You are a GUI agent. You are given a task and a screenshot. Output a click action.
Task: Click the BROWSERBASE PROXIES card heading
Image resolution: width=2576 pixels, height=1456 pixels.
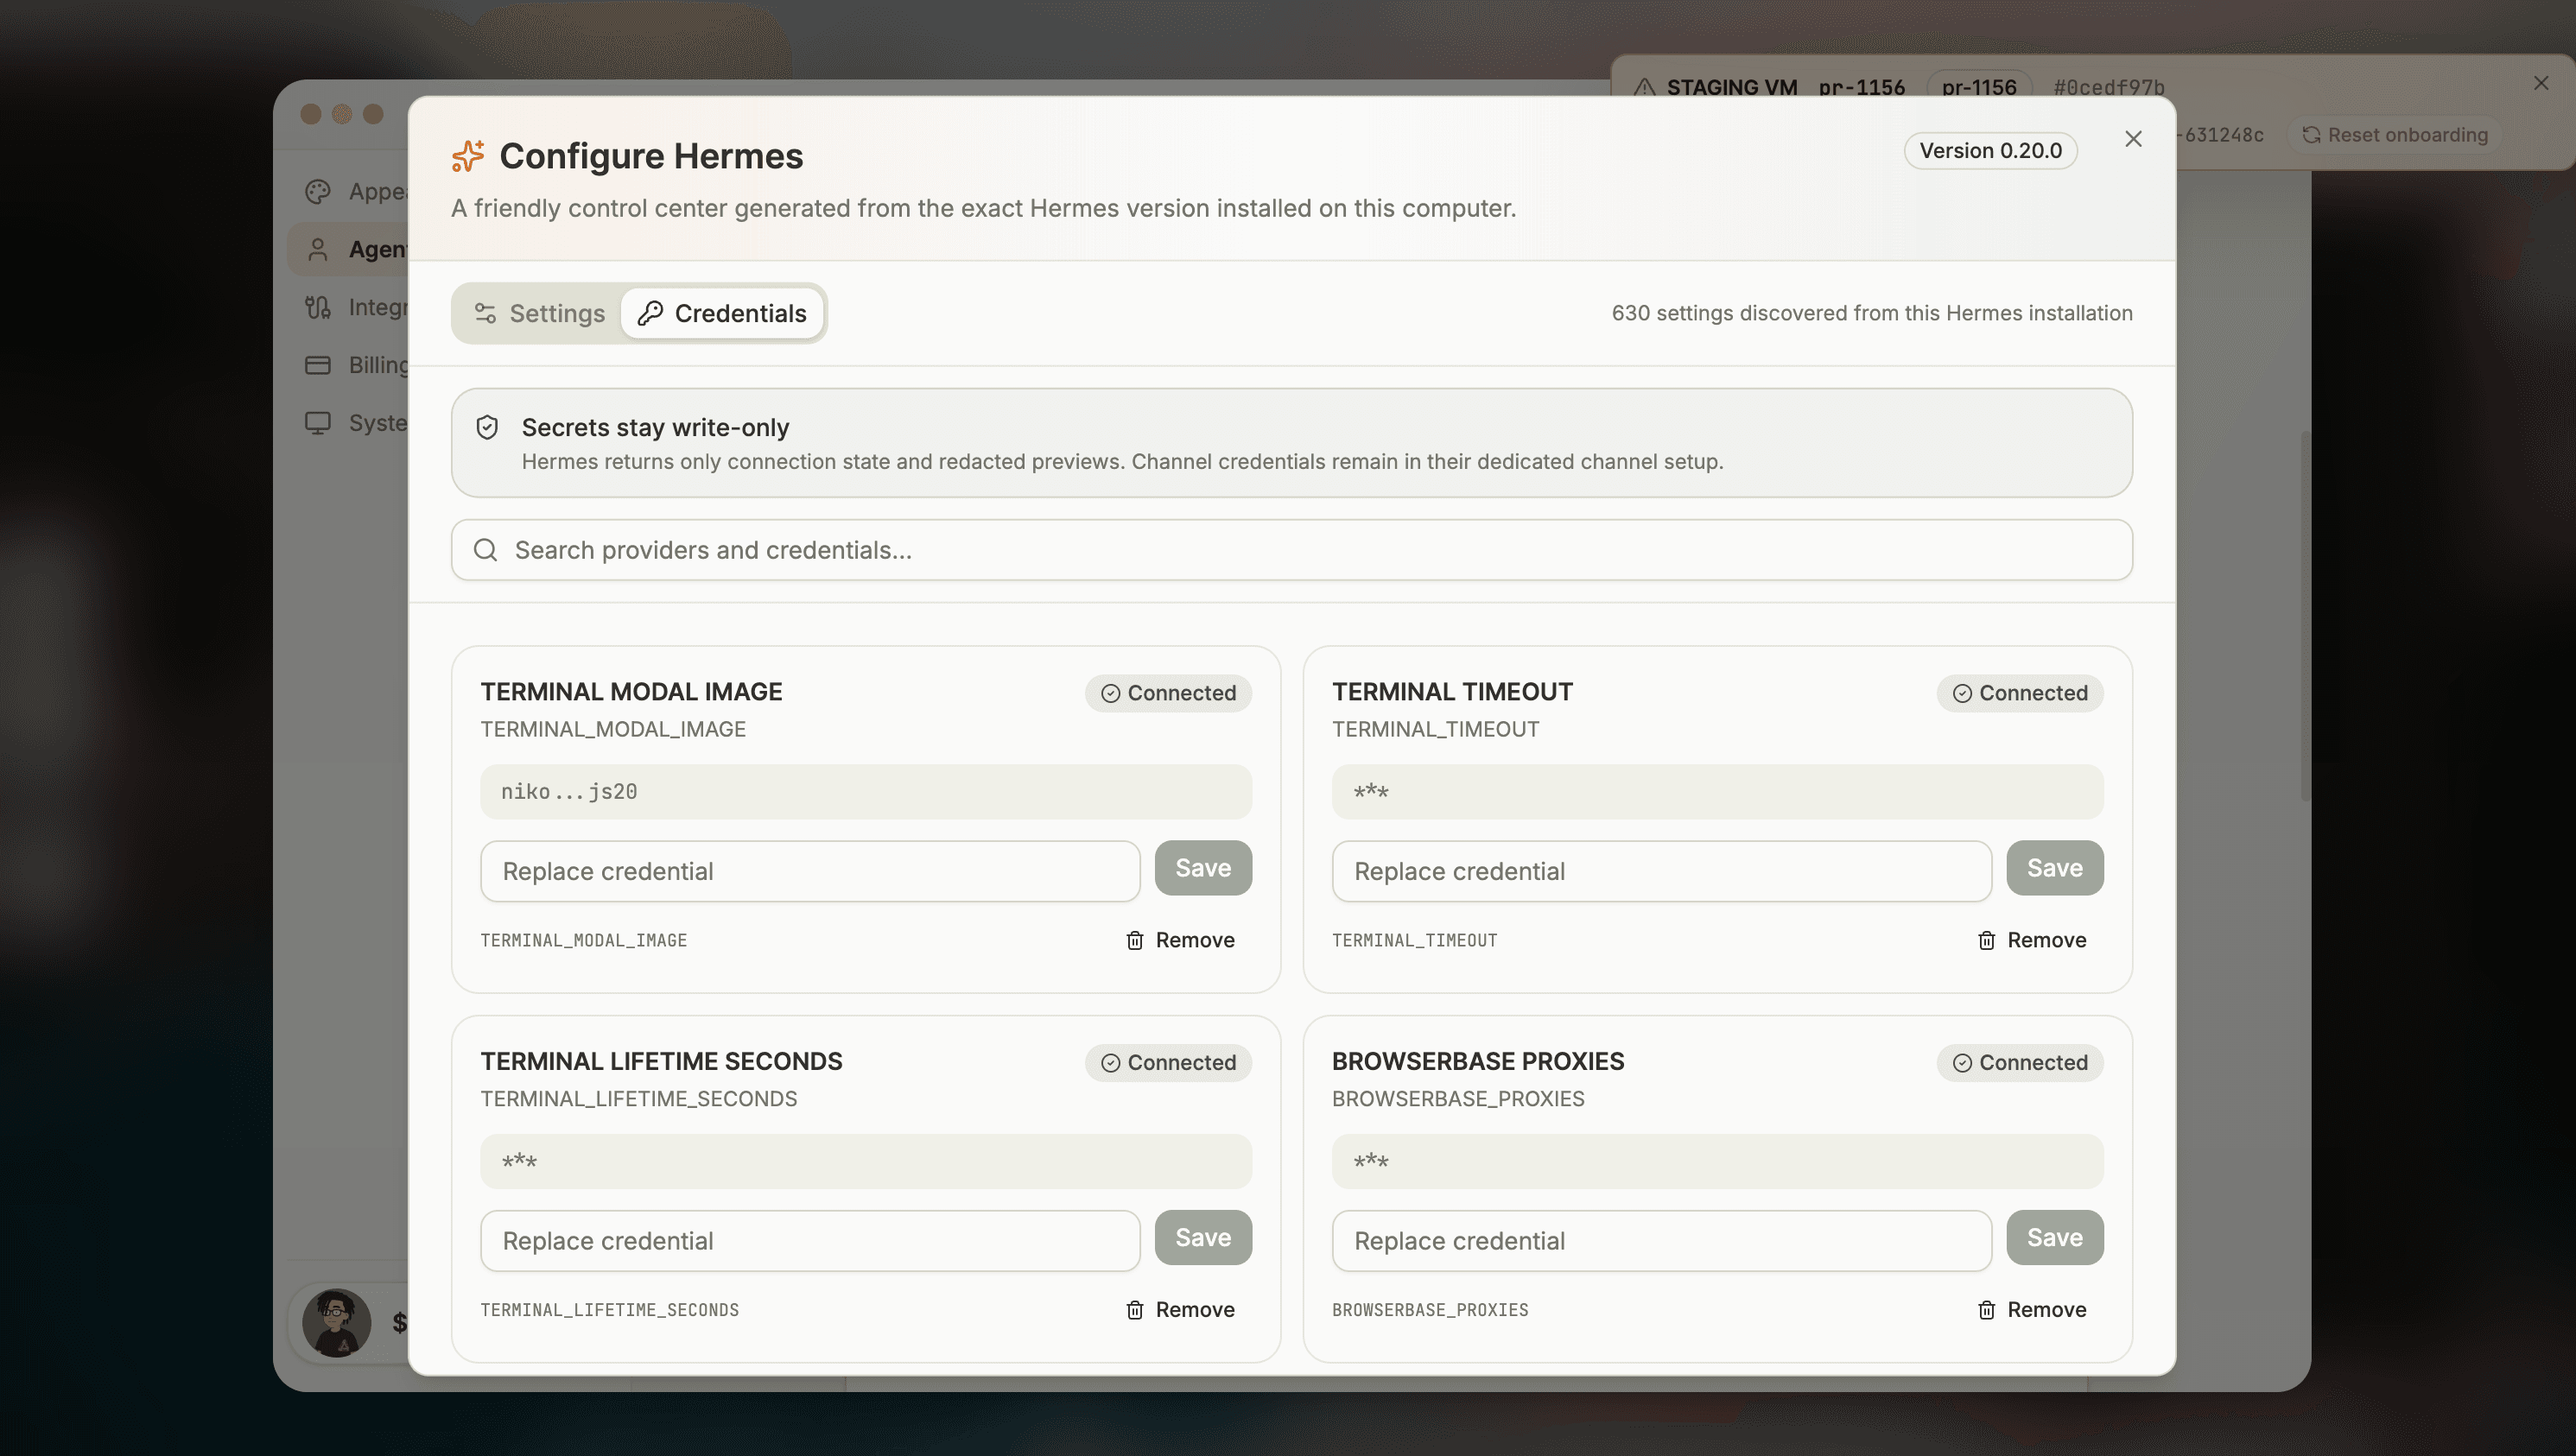point(1478,1062)
